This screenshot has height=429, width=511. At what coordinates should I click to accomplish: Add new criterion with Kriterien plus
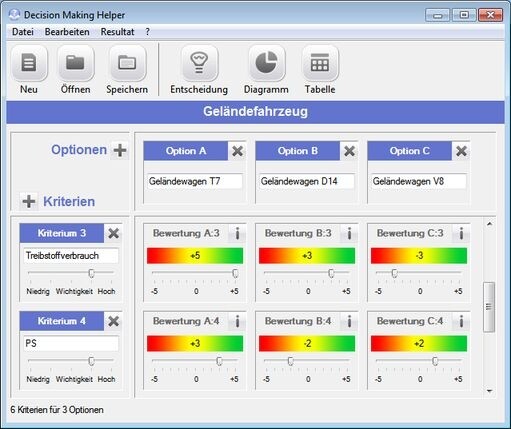point(29,201)
